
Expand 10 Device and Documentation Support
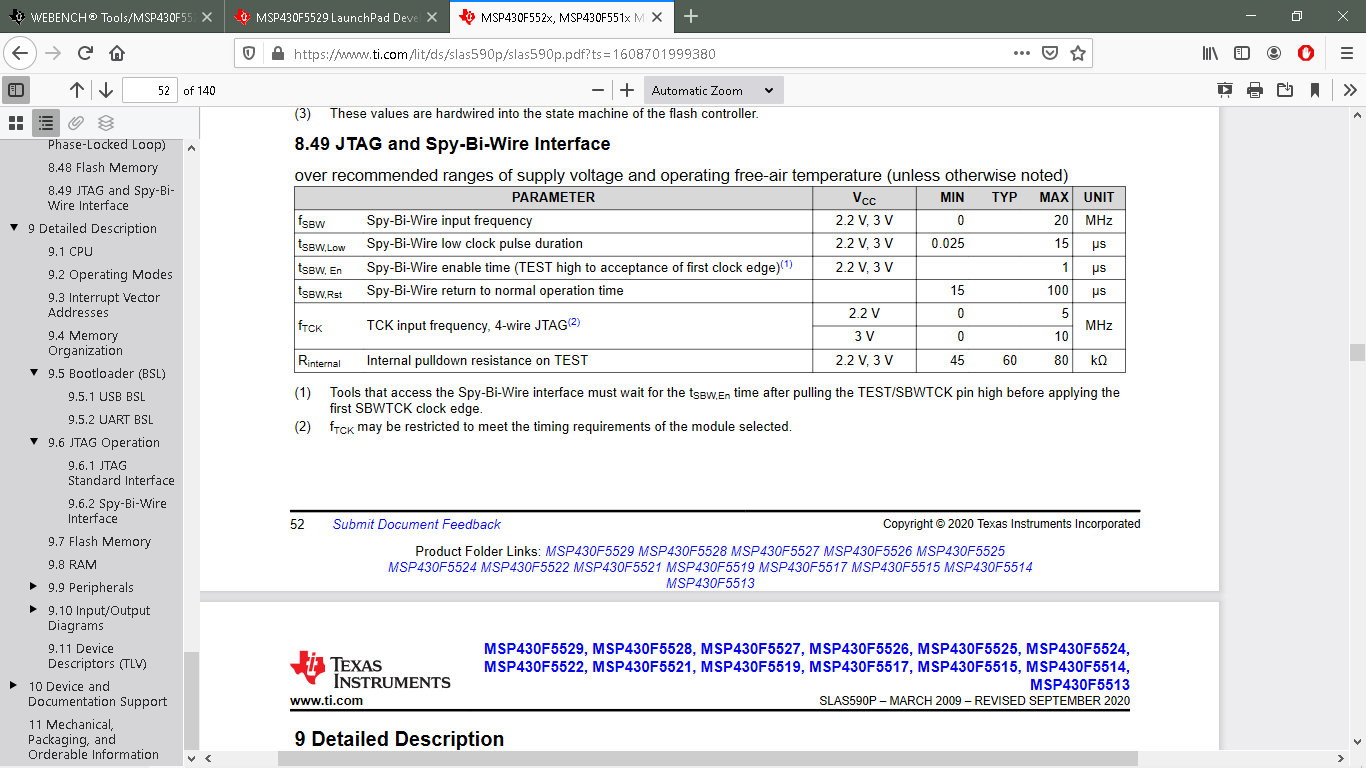click(x=14, y=686)
